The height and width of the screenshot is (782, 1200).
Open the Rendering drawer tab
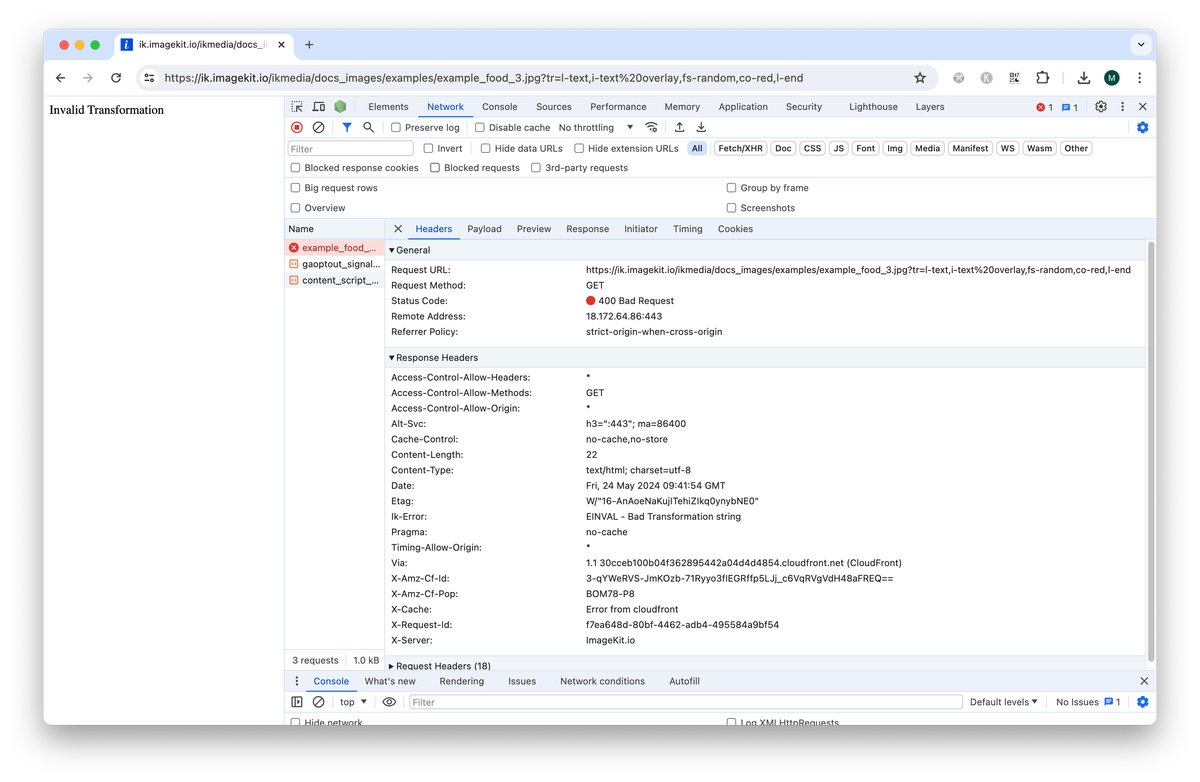(x=462, y=681)
